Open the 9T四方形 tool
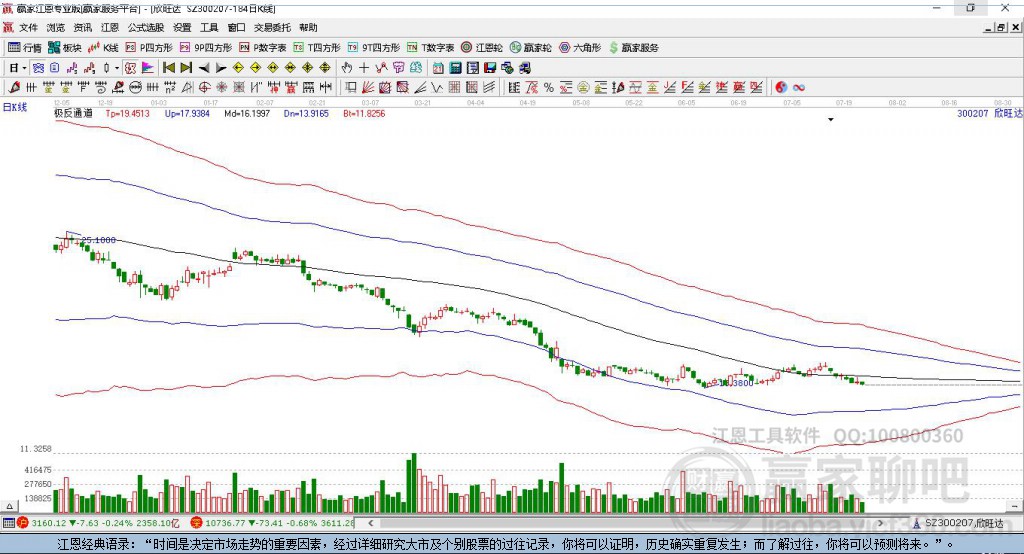The height and width of the screenshot is (554, 1024). pos(374,48)
